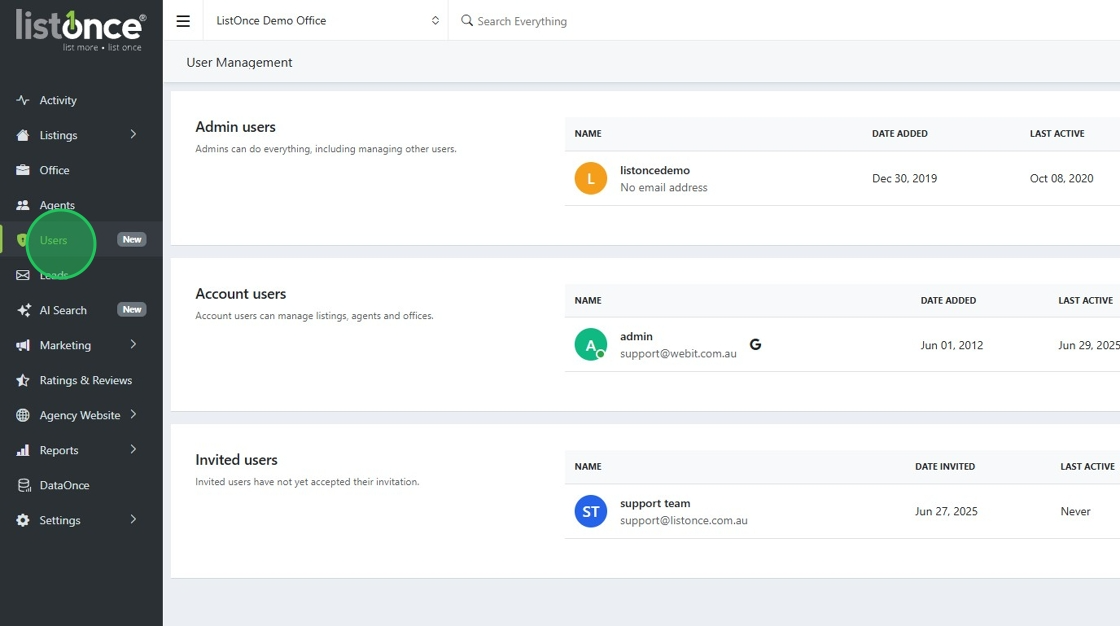Expand the Listings submenu chevron
Image resolution: width=1120 pixels, height=626 pixels.
pyautogui.click(x=133, y=135)
